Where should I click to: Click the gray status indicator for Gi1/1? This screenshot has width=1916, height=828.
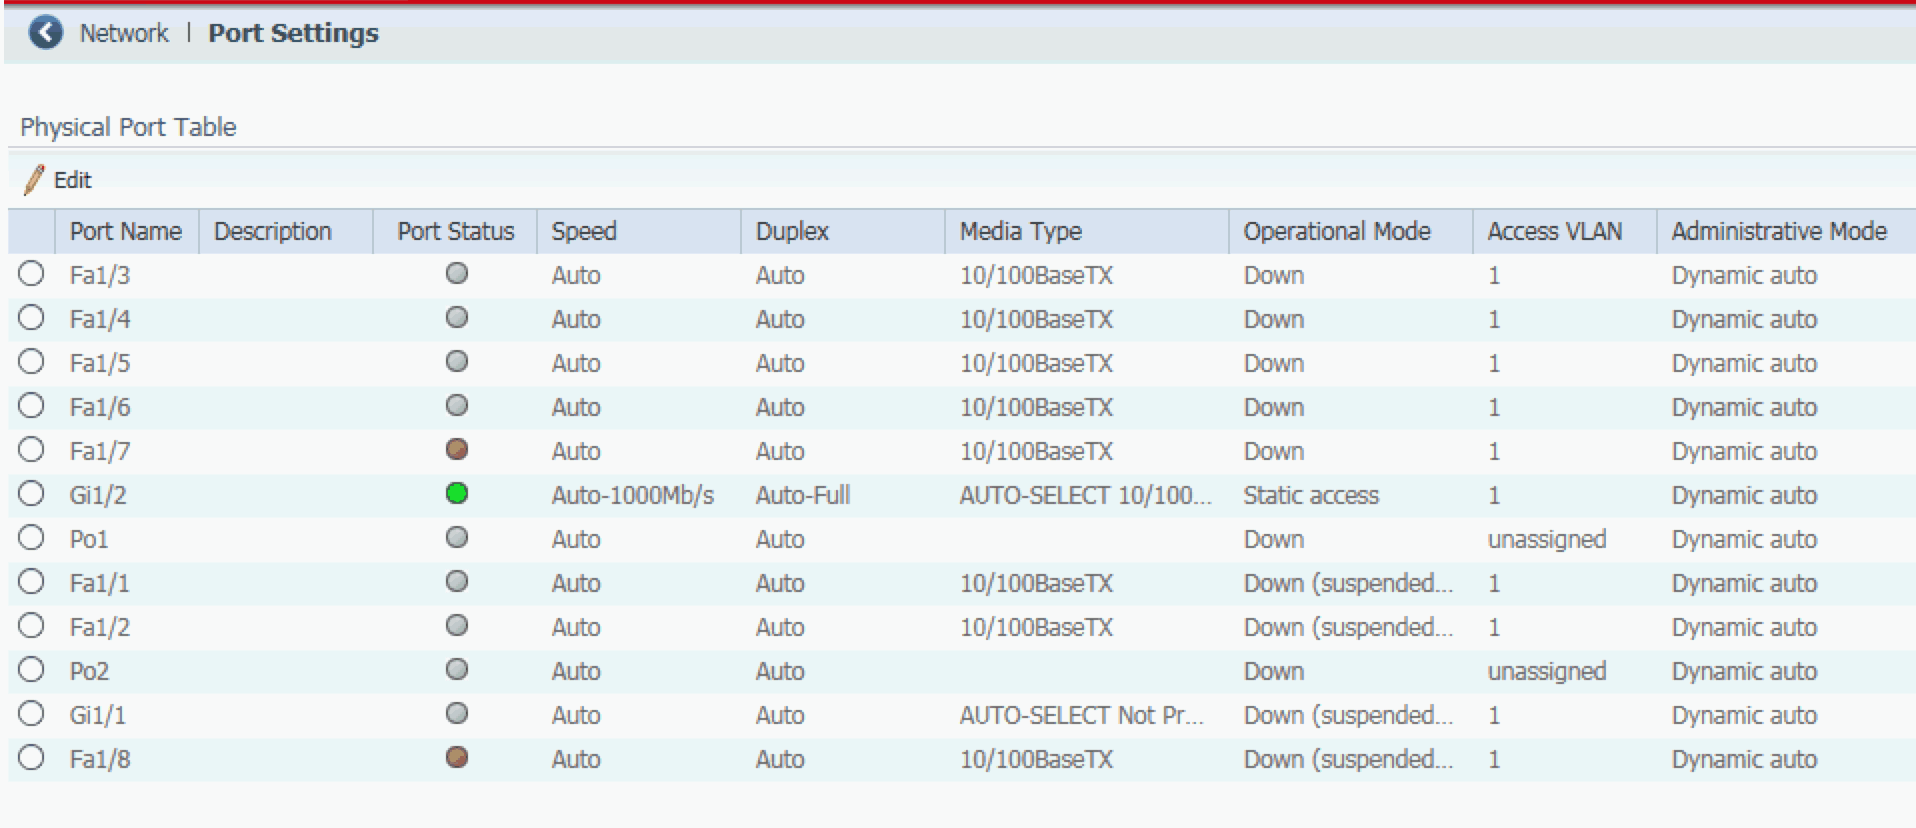(x=457, y=714)
